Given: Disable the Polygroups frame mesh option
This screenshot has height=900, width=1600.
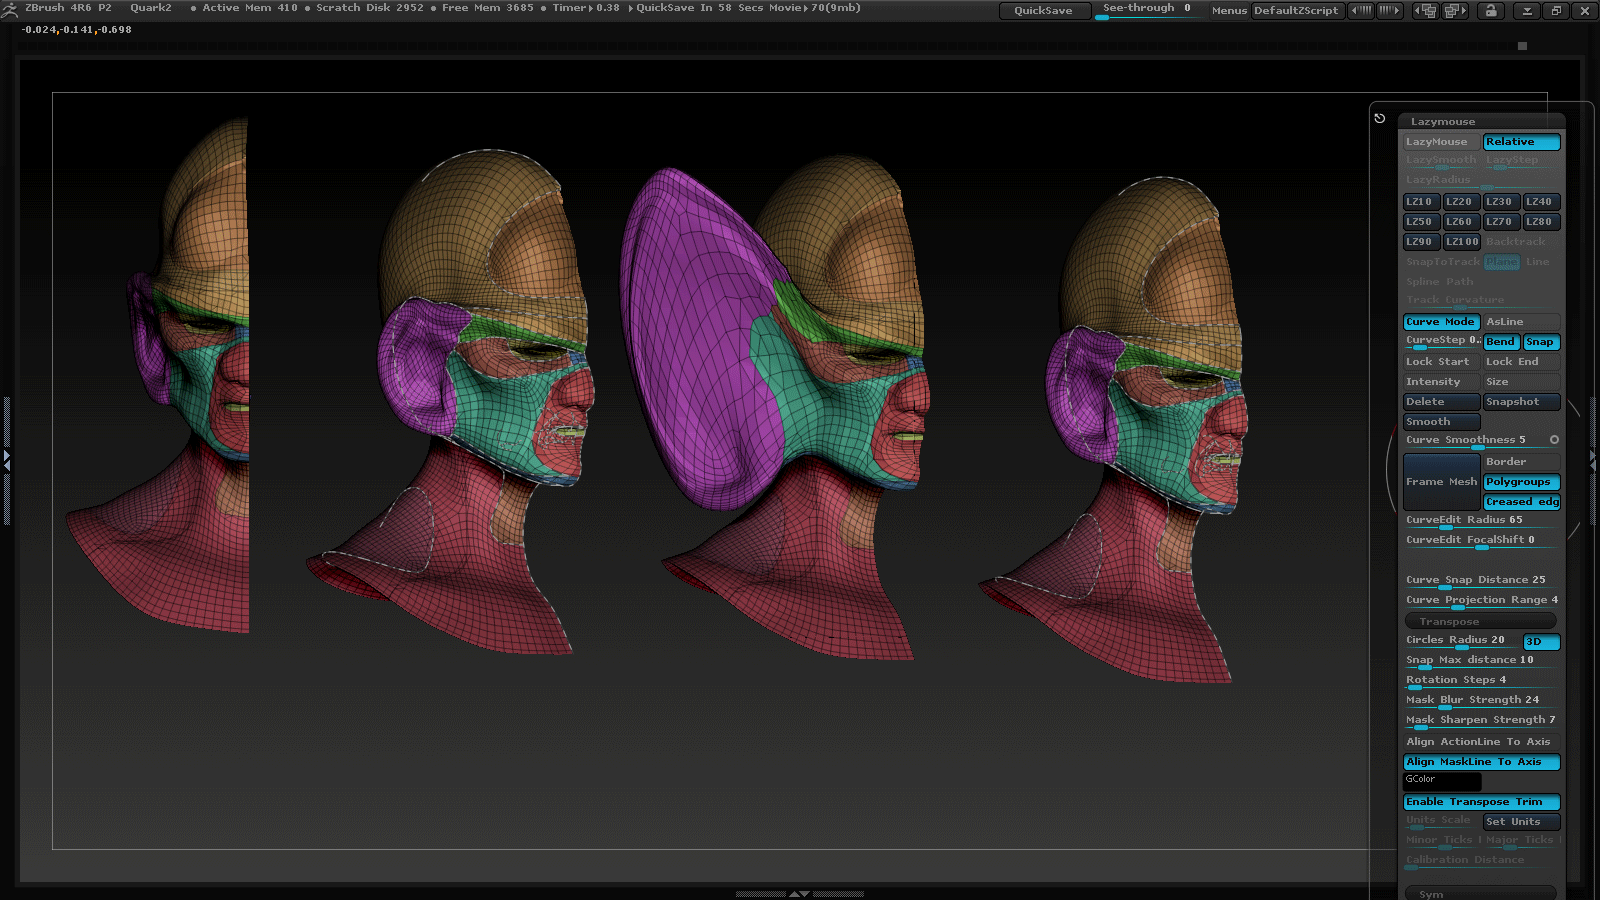Looking at the screenshot, I should tap(1520, 482).
